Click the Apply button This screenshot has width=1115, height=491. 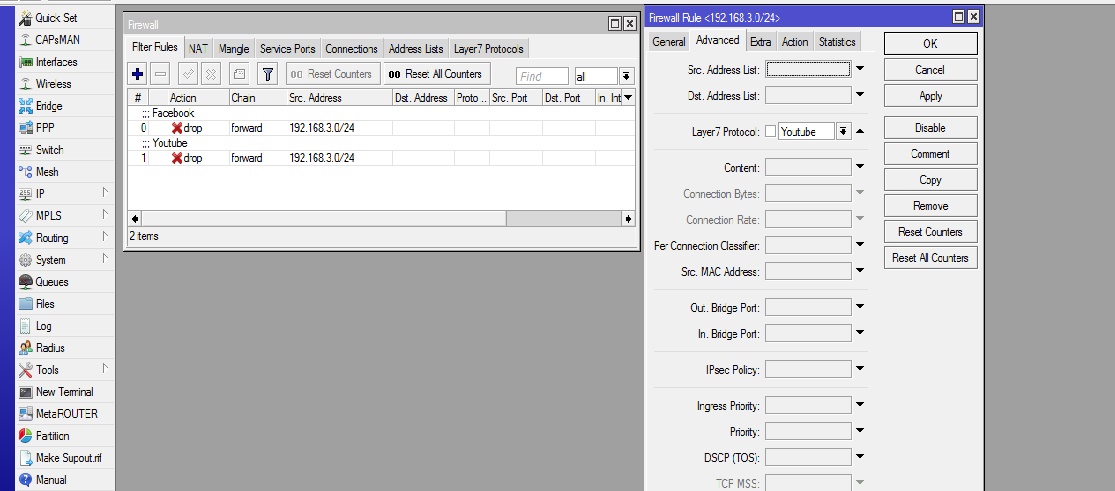[x=930, y=96]
